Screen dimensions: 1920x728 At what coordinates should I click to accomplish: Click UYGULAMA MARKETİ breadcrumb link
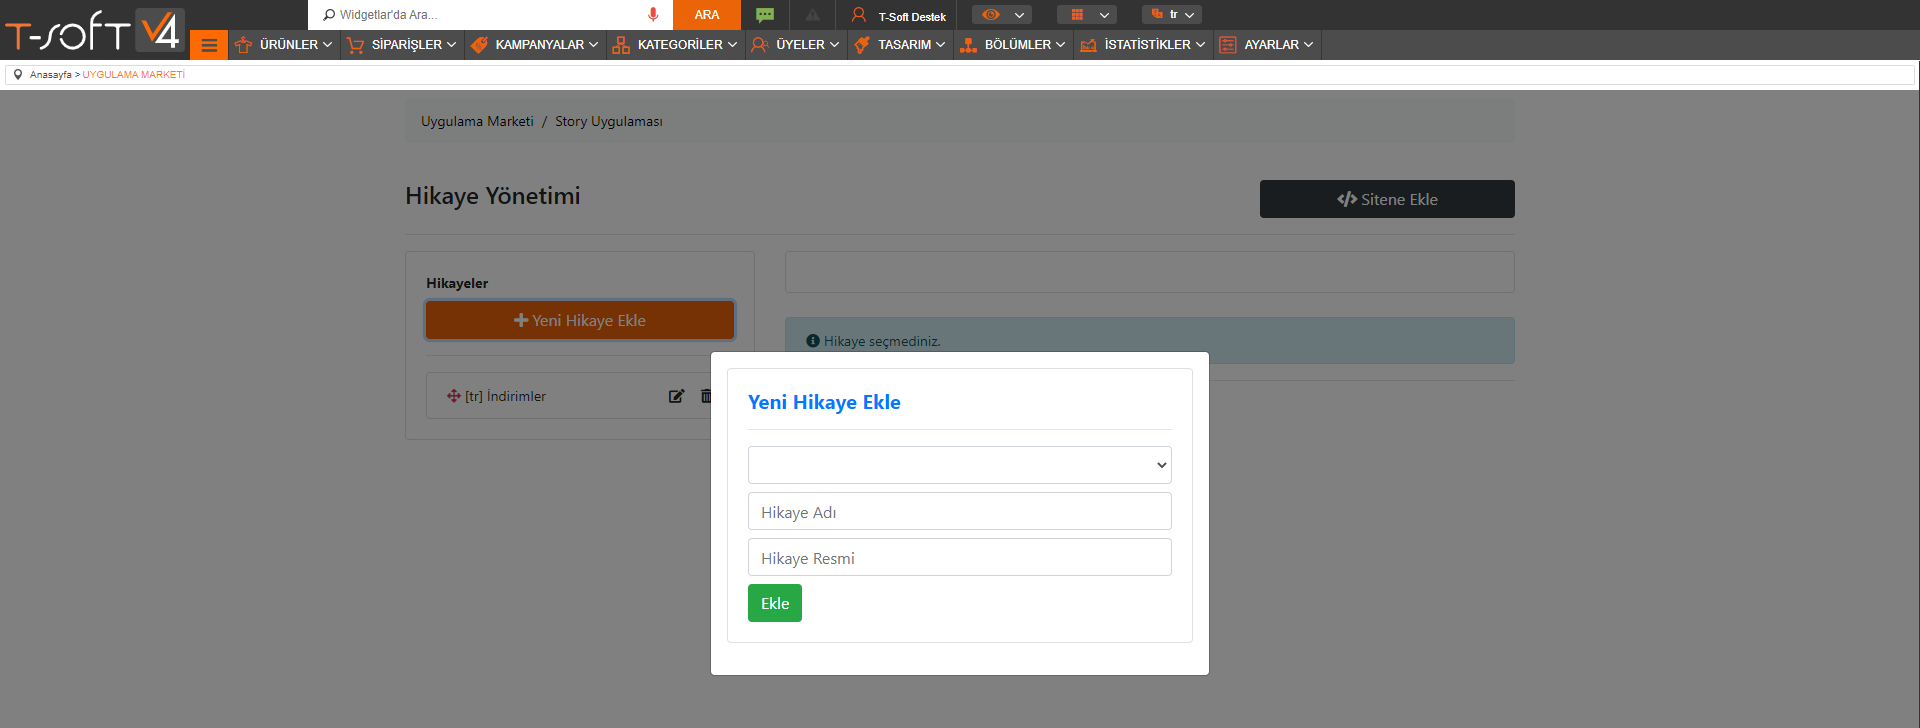click(x=133, y=75)
